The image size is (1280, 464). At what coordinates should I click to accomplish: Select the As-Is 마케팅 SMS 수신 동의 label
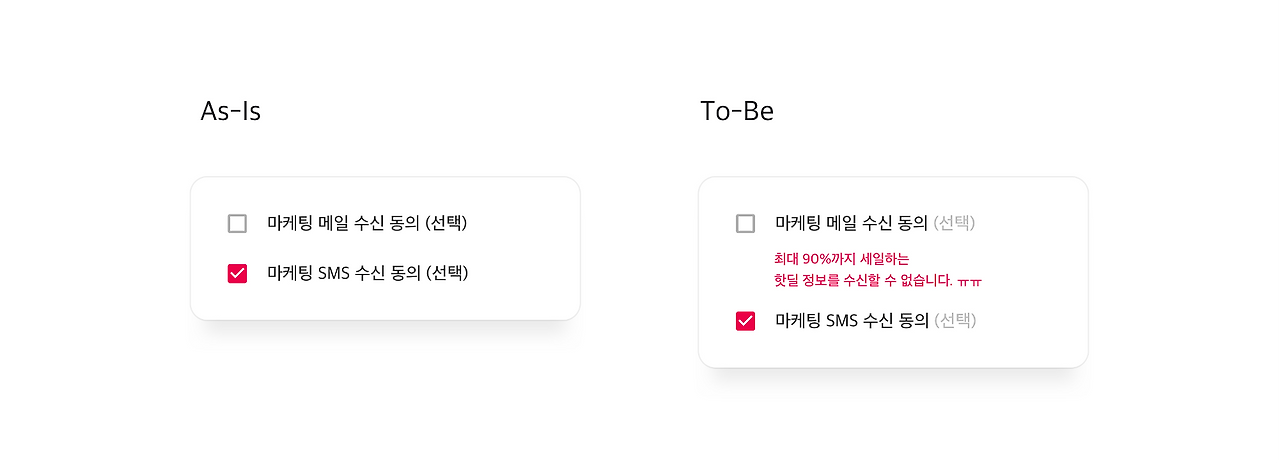[x=344, y=273]
